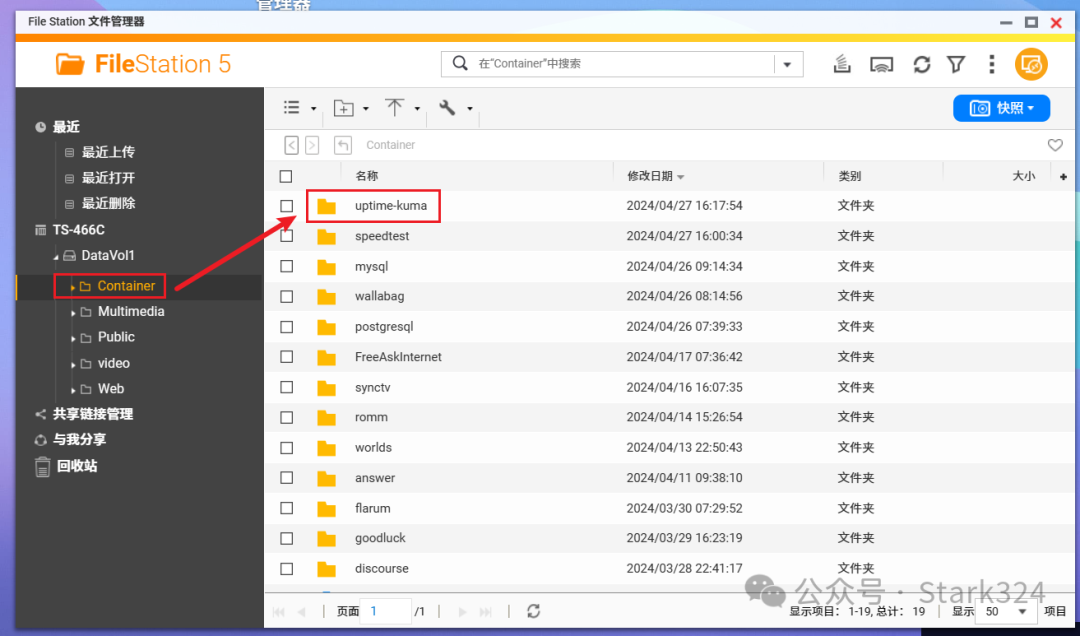Click the goodluck folder name
This screenshot has height=636, width=1080.
(x=380, y=538)
